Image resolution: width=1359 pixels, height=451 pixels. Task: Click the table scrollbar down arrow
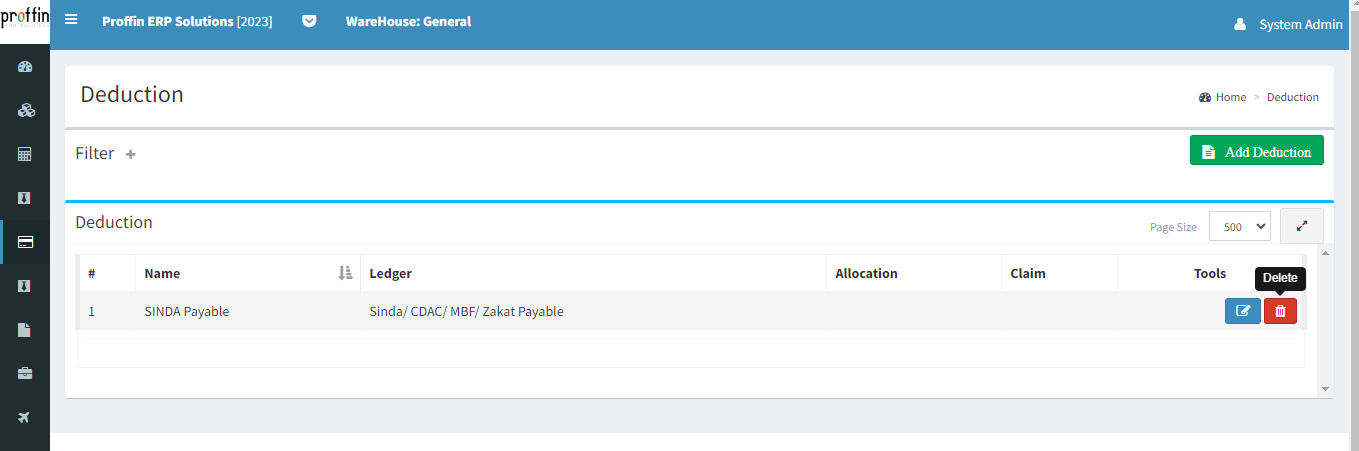pyautogui.click(x=1325, y=388)
